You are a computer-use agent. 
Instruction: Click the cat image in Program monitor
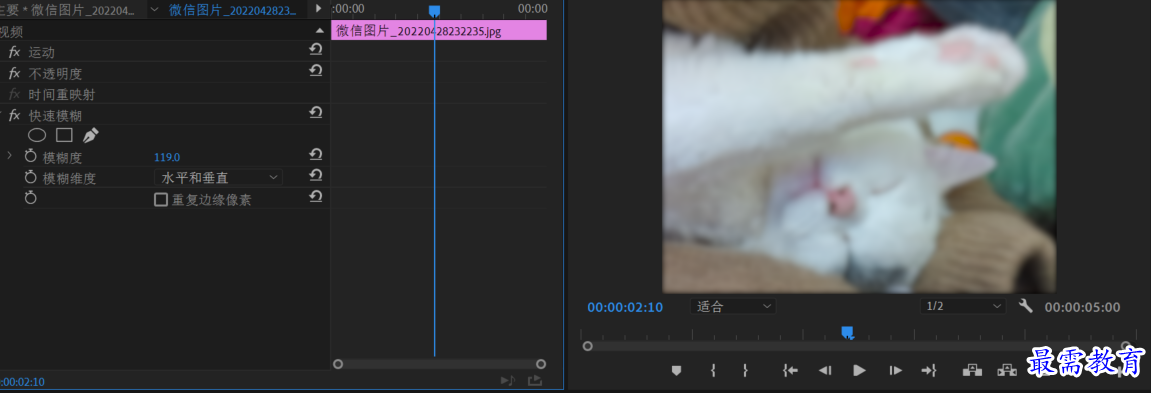tap(859, 146)
